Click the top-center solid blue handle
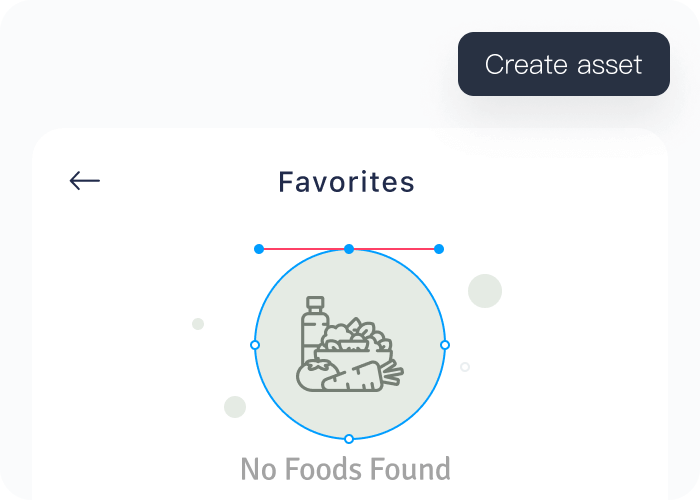 [349, 249]
